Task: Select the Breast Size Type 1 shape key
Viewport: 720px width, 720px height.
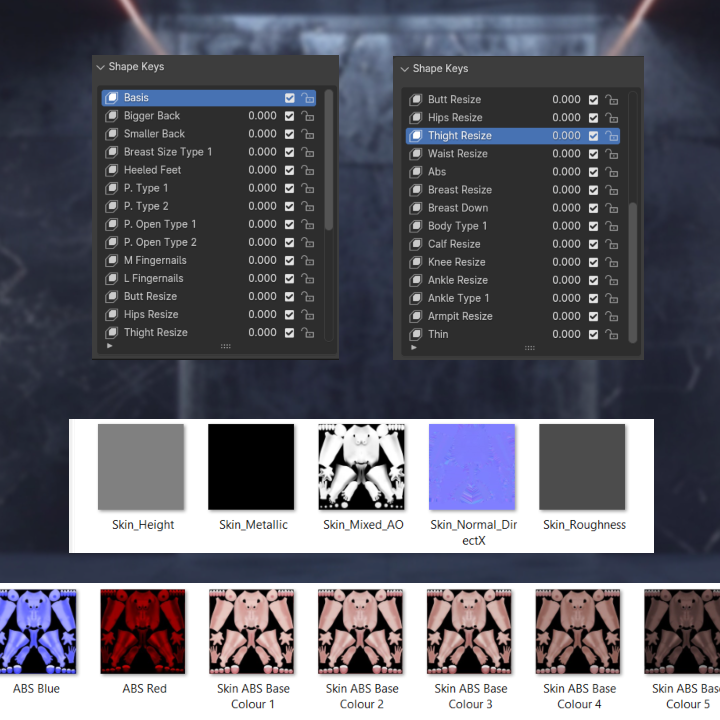Action: pyautogui.click(x=168, y=152)
